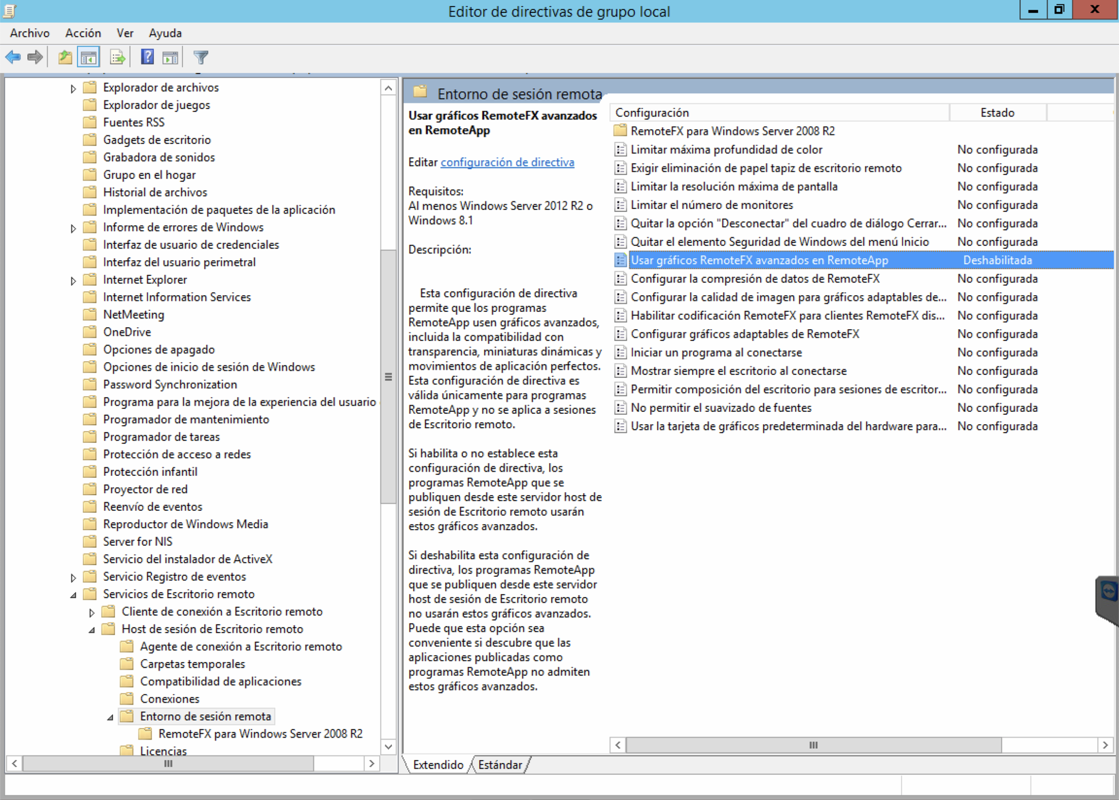The width and height of the screenshot is (1119, 800).
Task: Select Habilitar codificación RemoteFX para clientes RemoteFX
Action: click(788, 315)
